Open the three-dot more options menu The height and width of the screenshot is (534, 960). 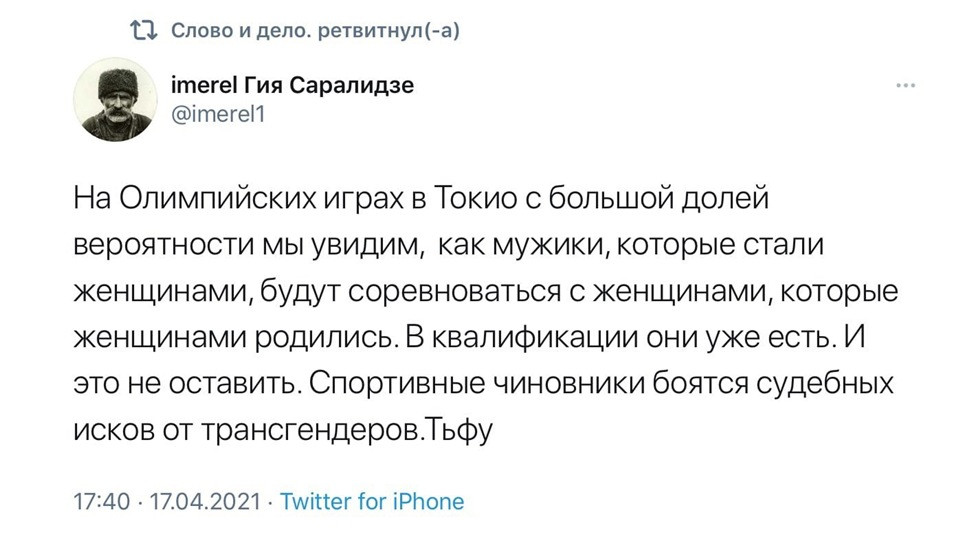tap(906, 87)
